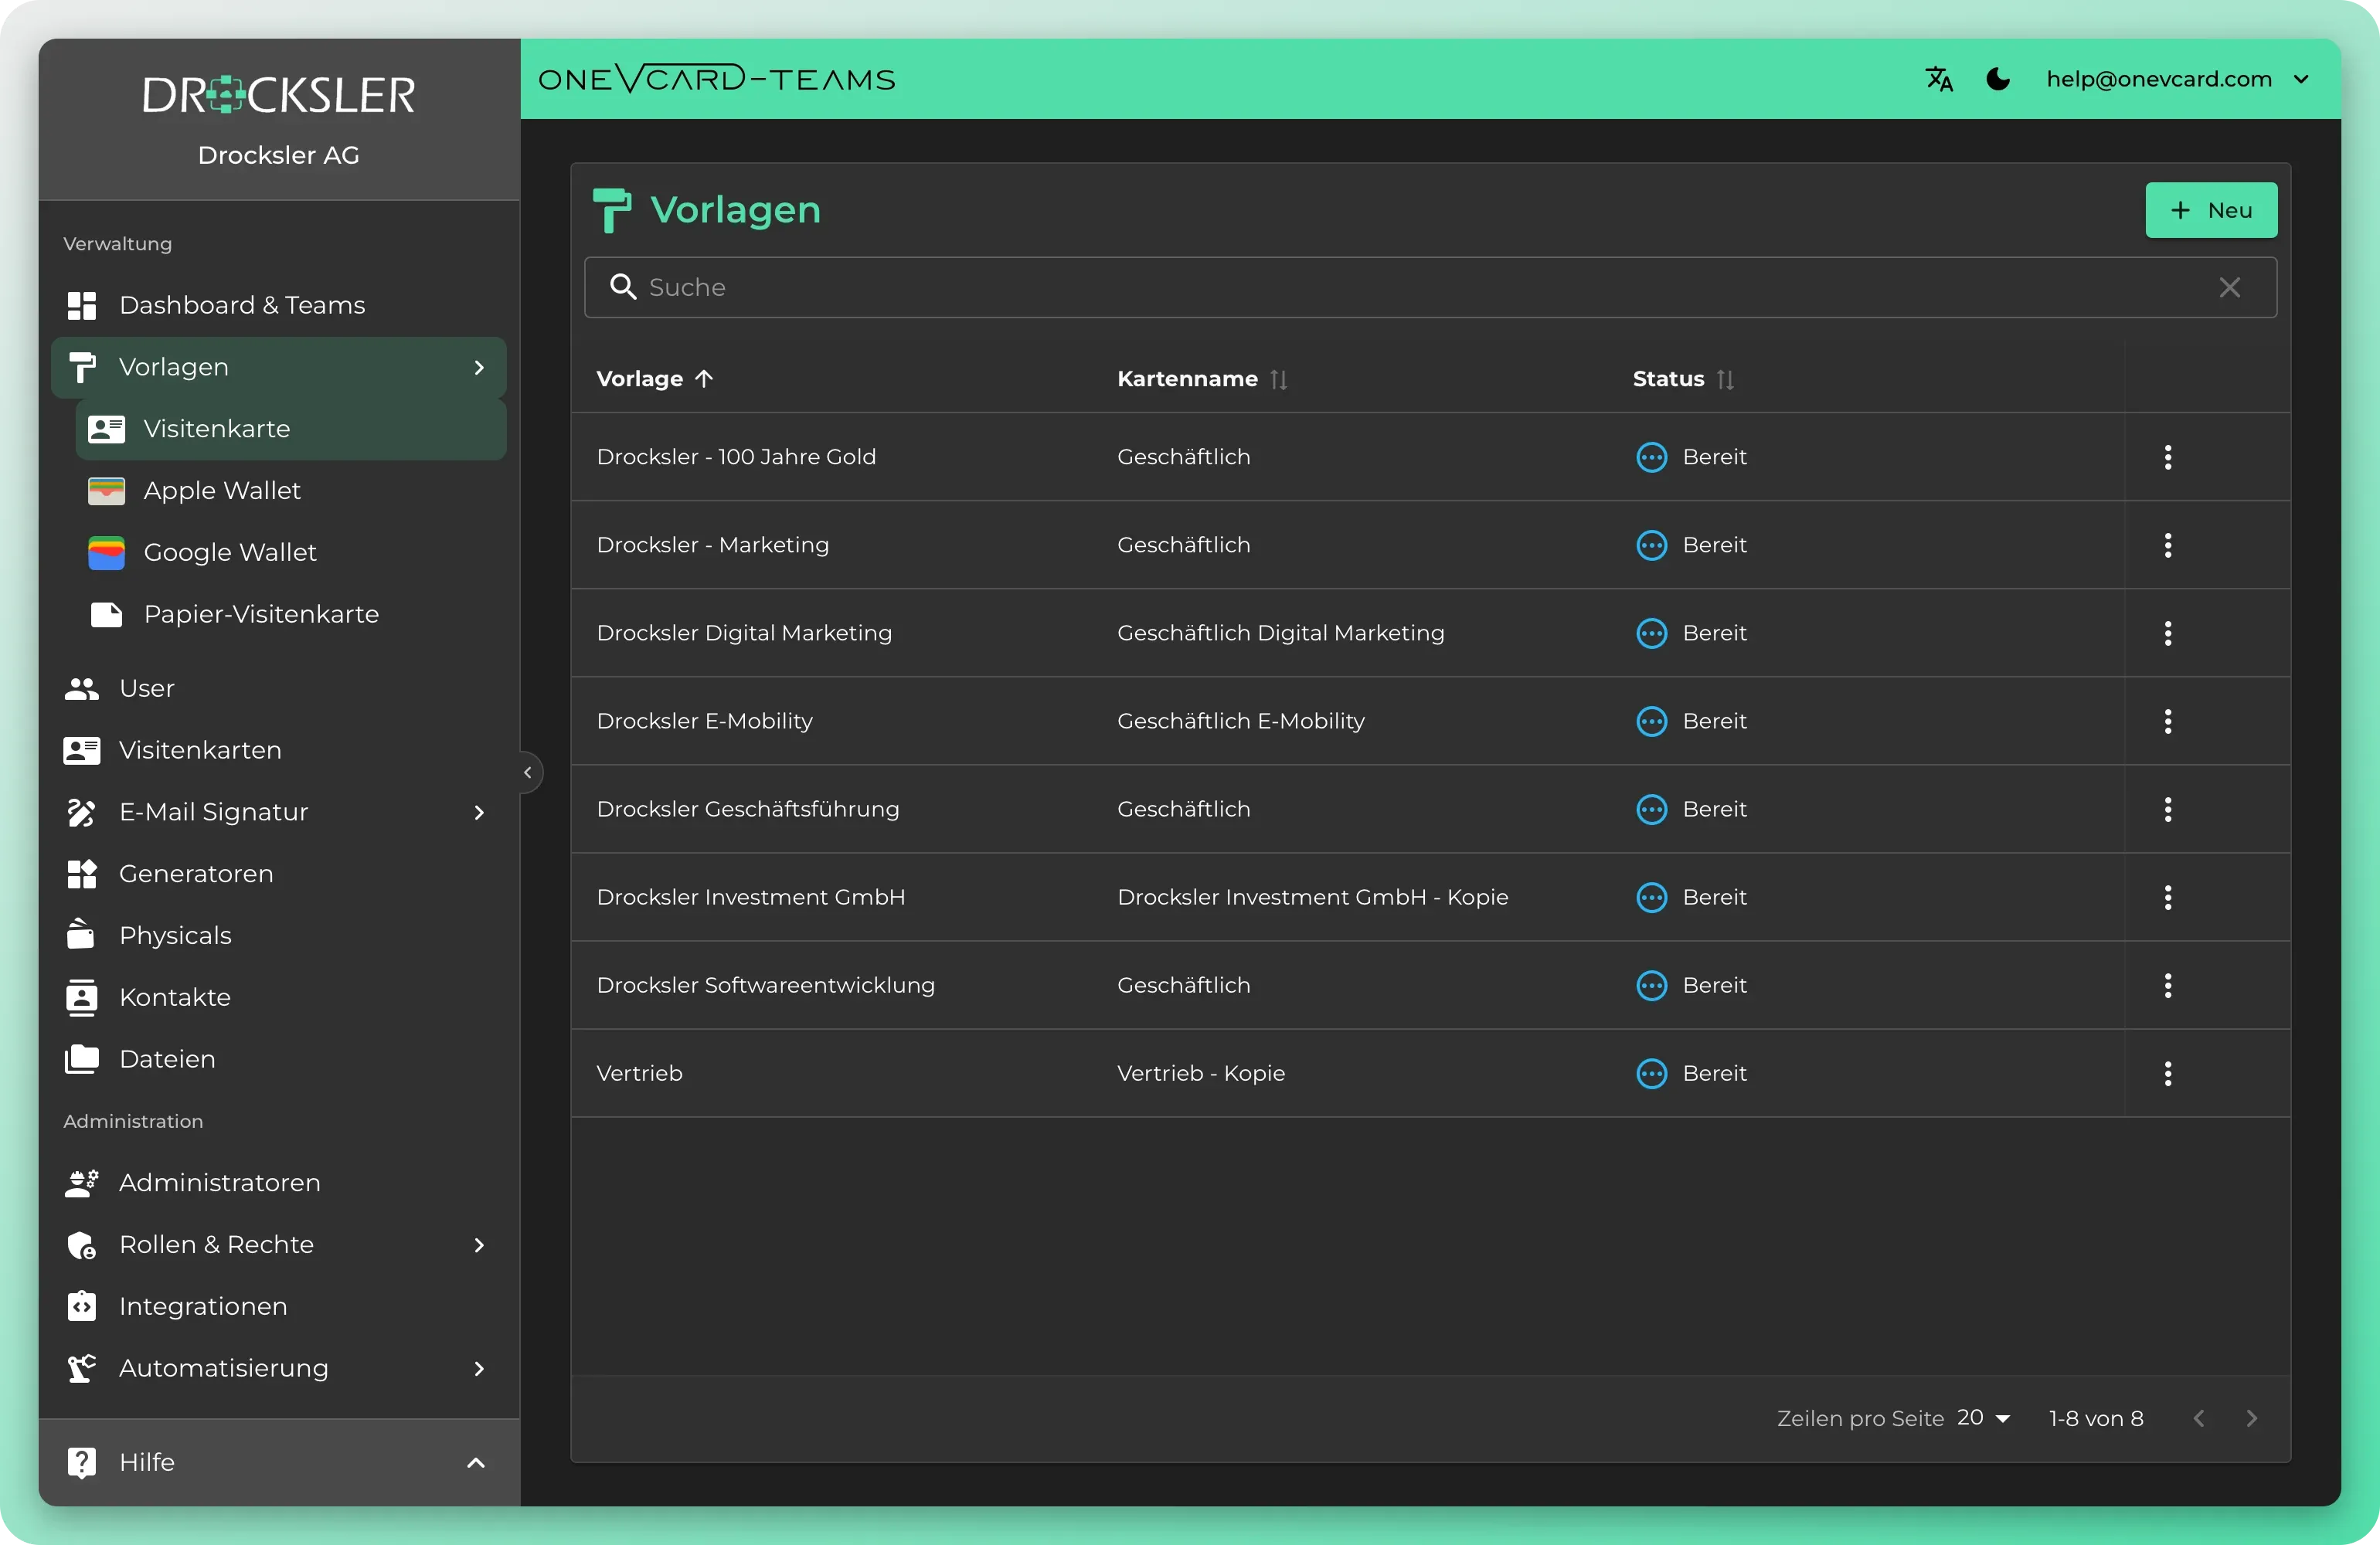Screen dimensions: 2380x1545
Task: Go to next page arrow
Action: 2251,1418
